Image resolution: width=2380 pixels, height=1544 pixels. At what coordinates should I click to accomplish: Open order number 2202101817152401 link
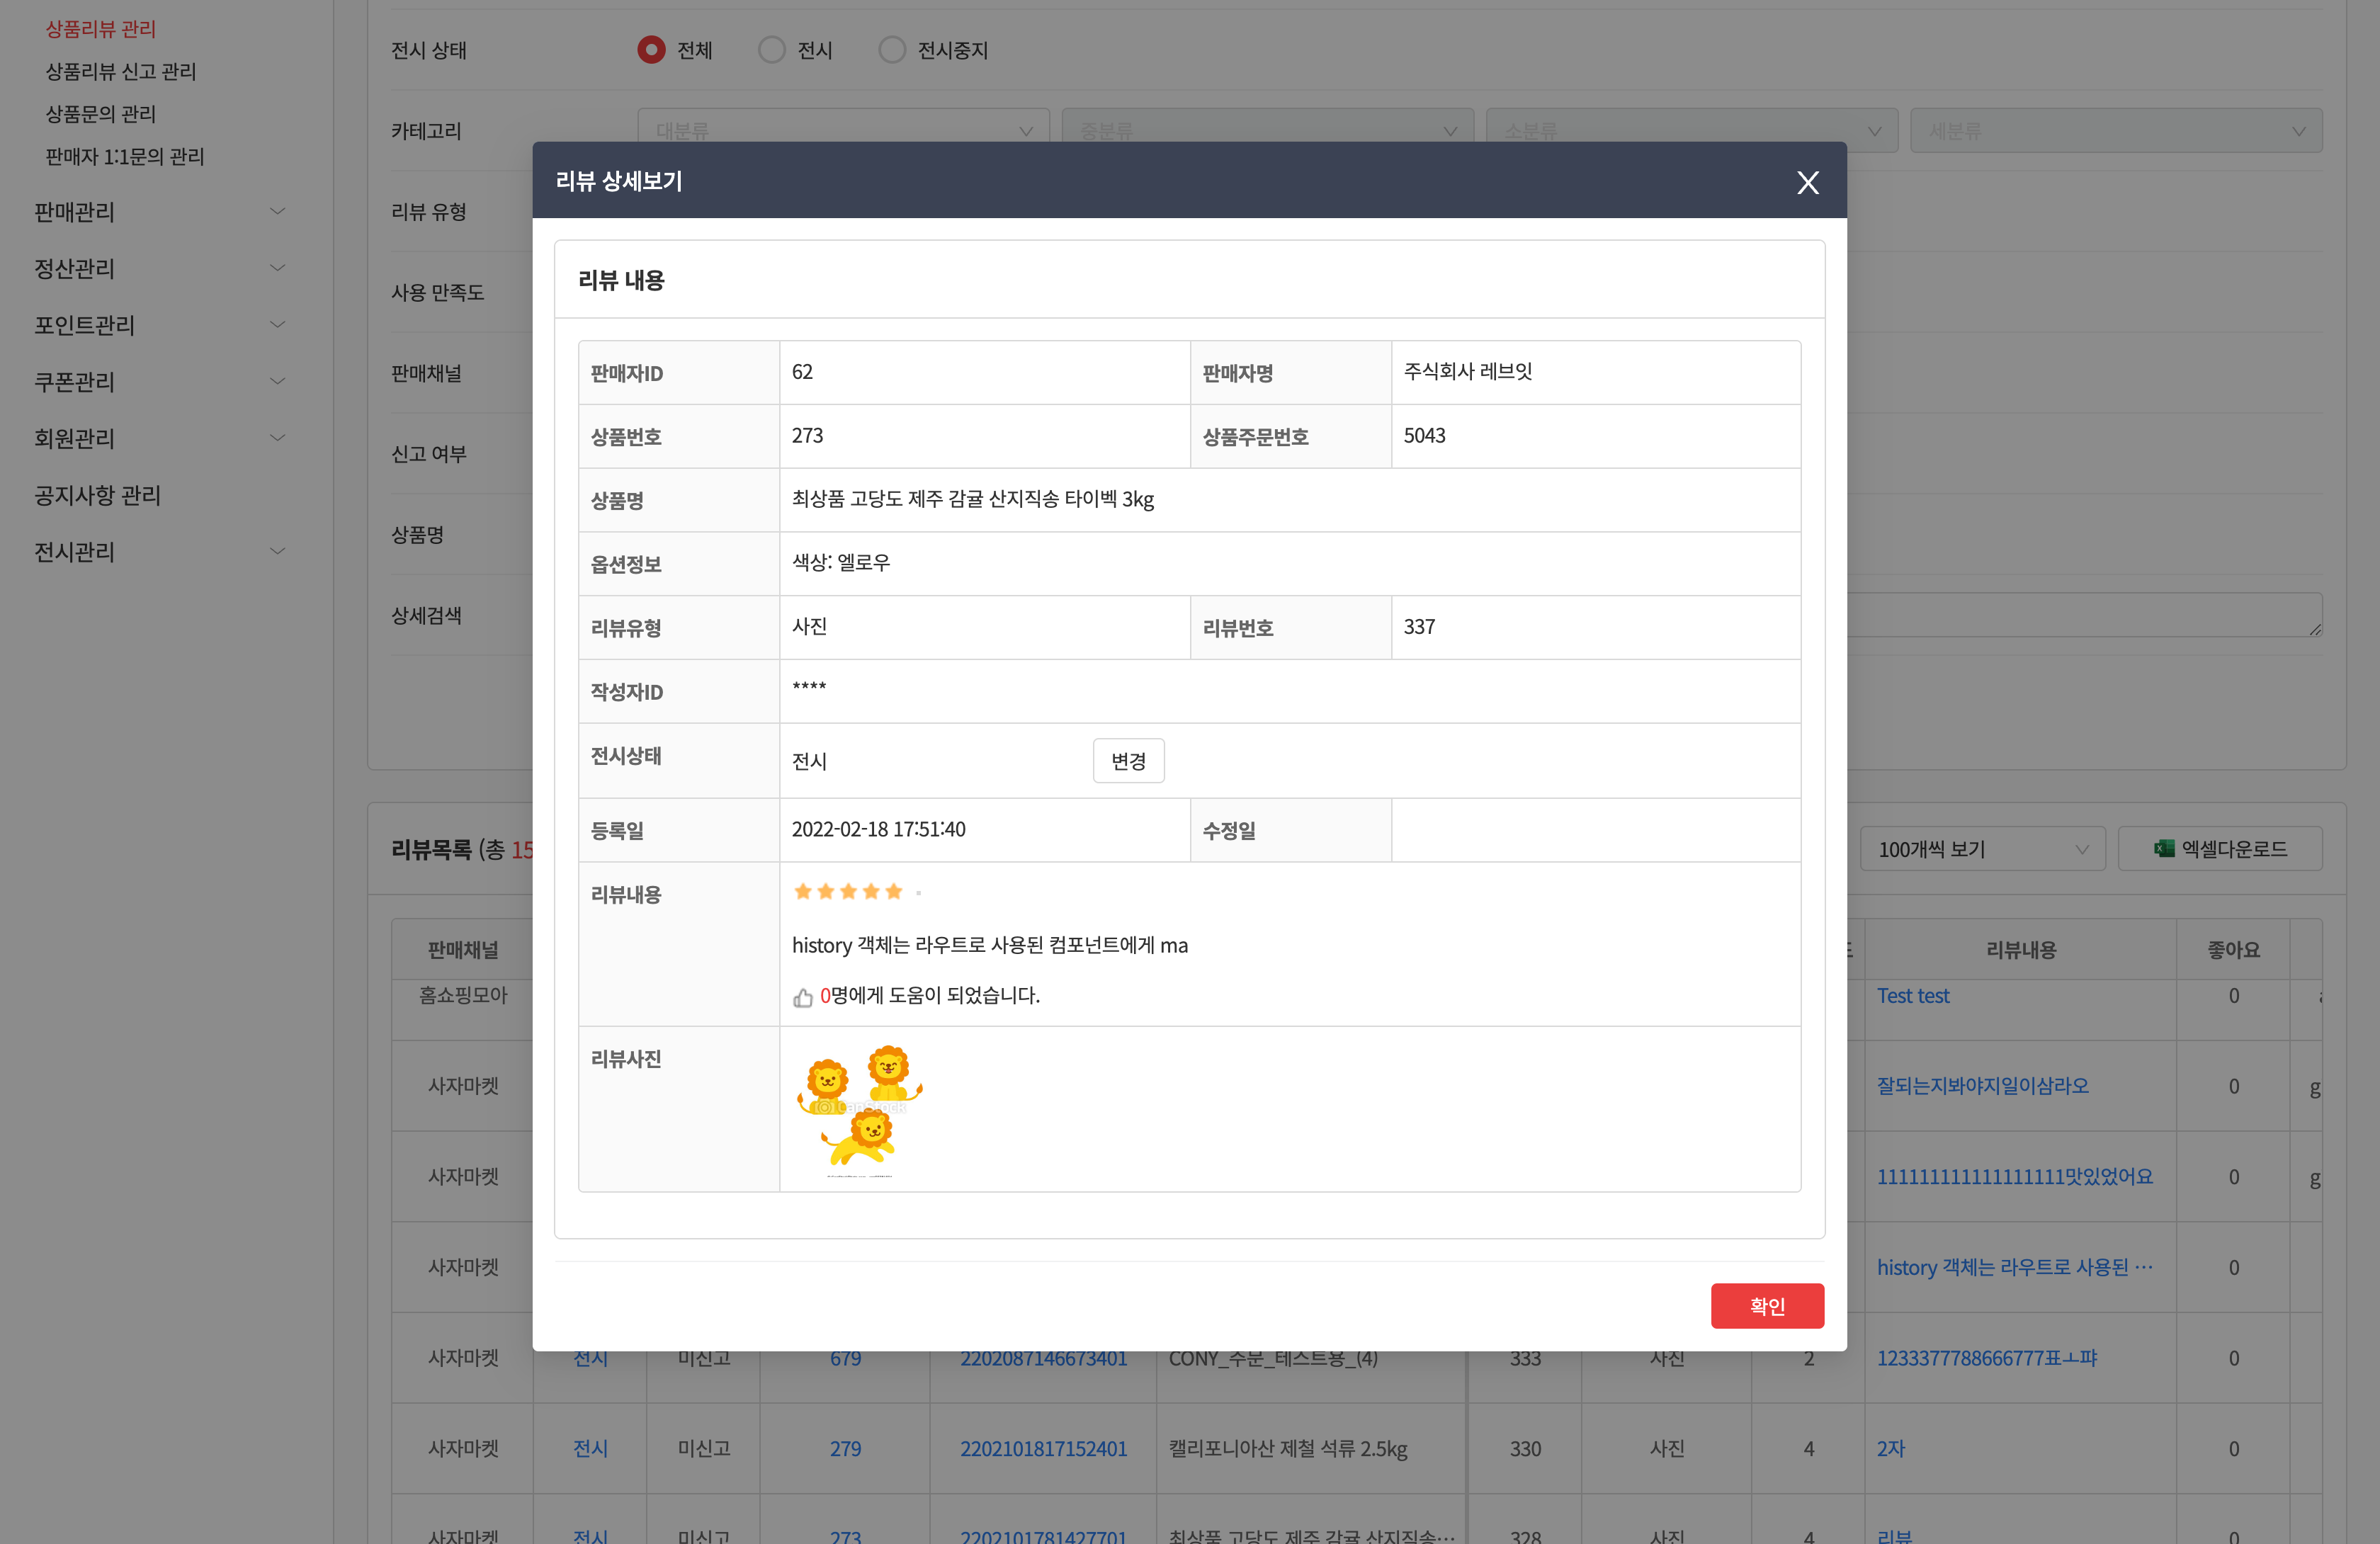pos(1043,1448)
